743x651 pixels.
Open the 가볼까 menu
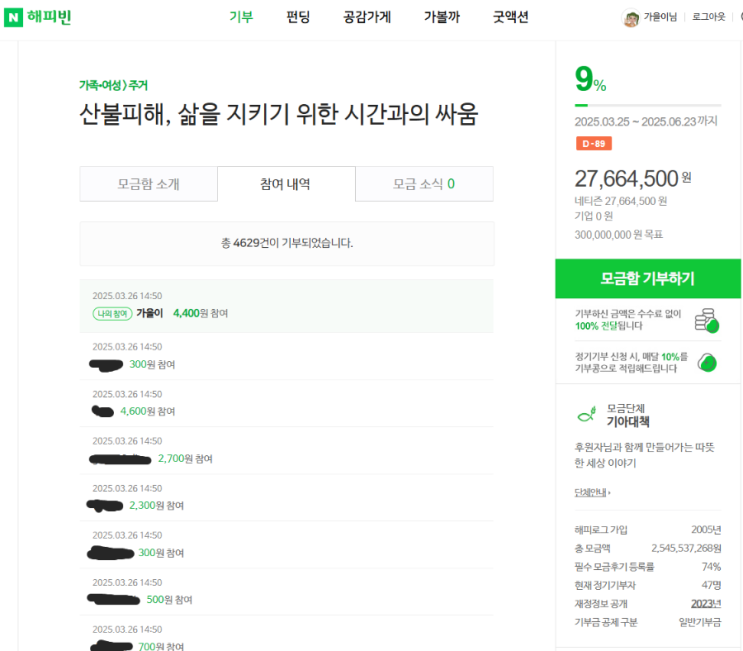tap(441, 17)
